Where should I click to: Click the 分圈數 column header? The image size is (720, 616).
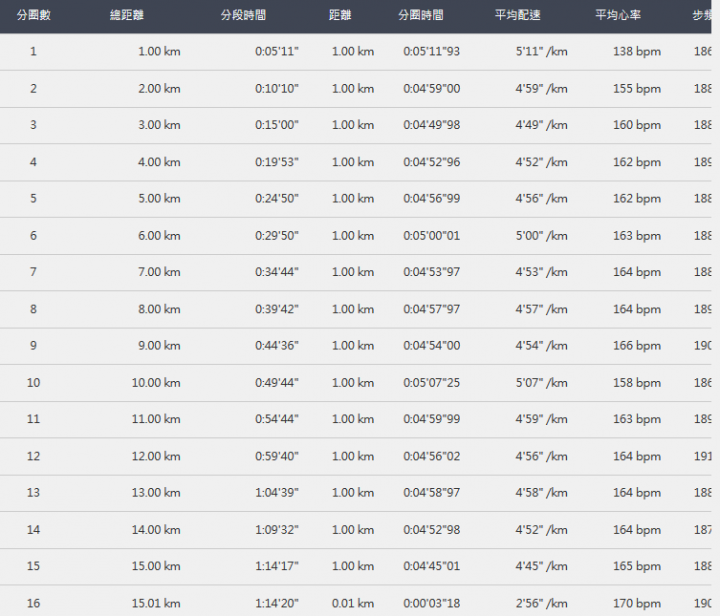click(x=34, y=15)
